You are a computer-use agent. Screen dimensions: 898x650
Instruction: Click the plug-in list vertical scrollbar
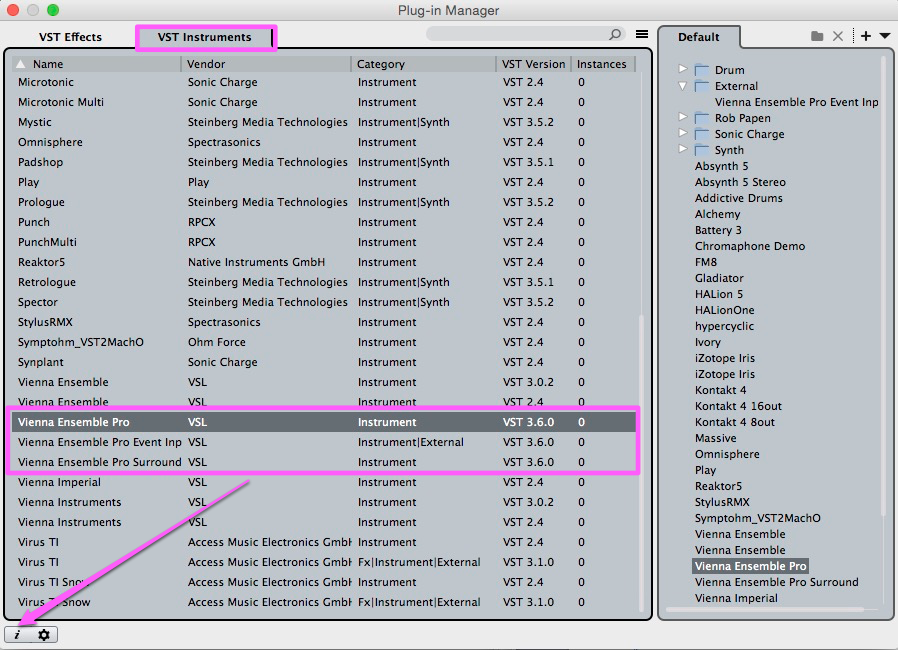coord(641,463)
